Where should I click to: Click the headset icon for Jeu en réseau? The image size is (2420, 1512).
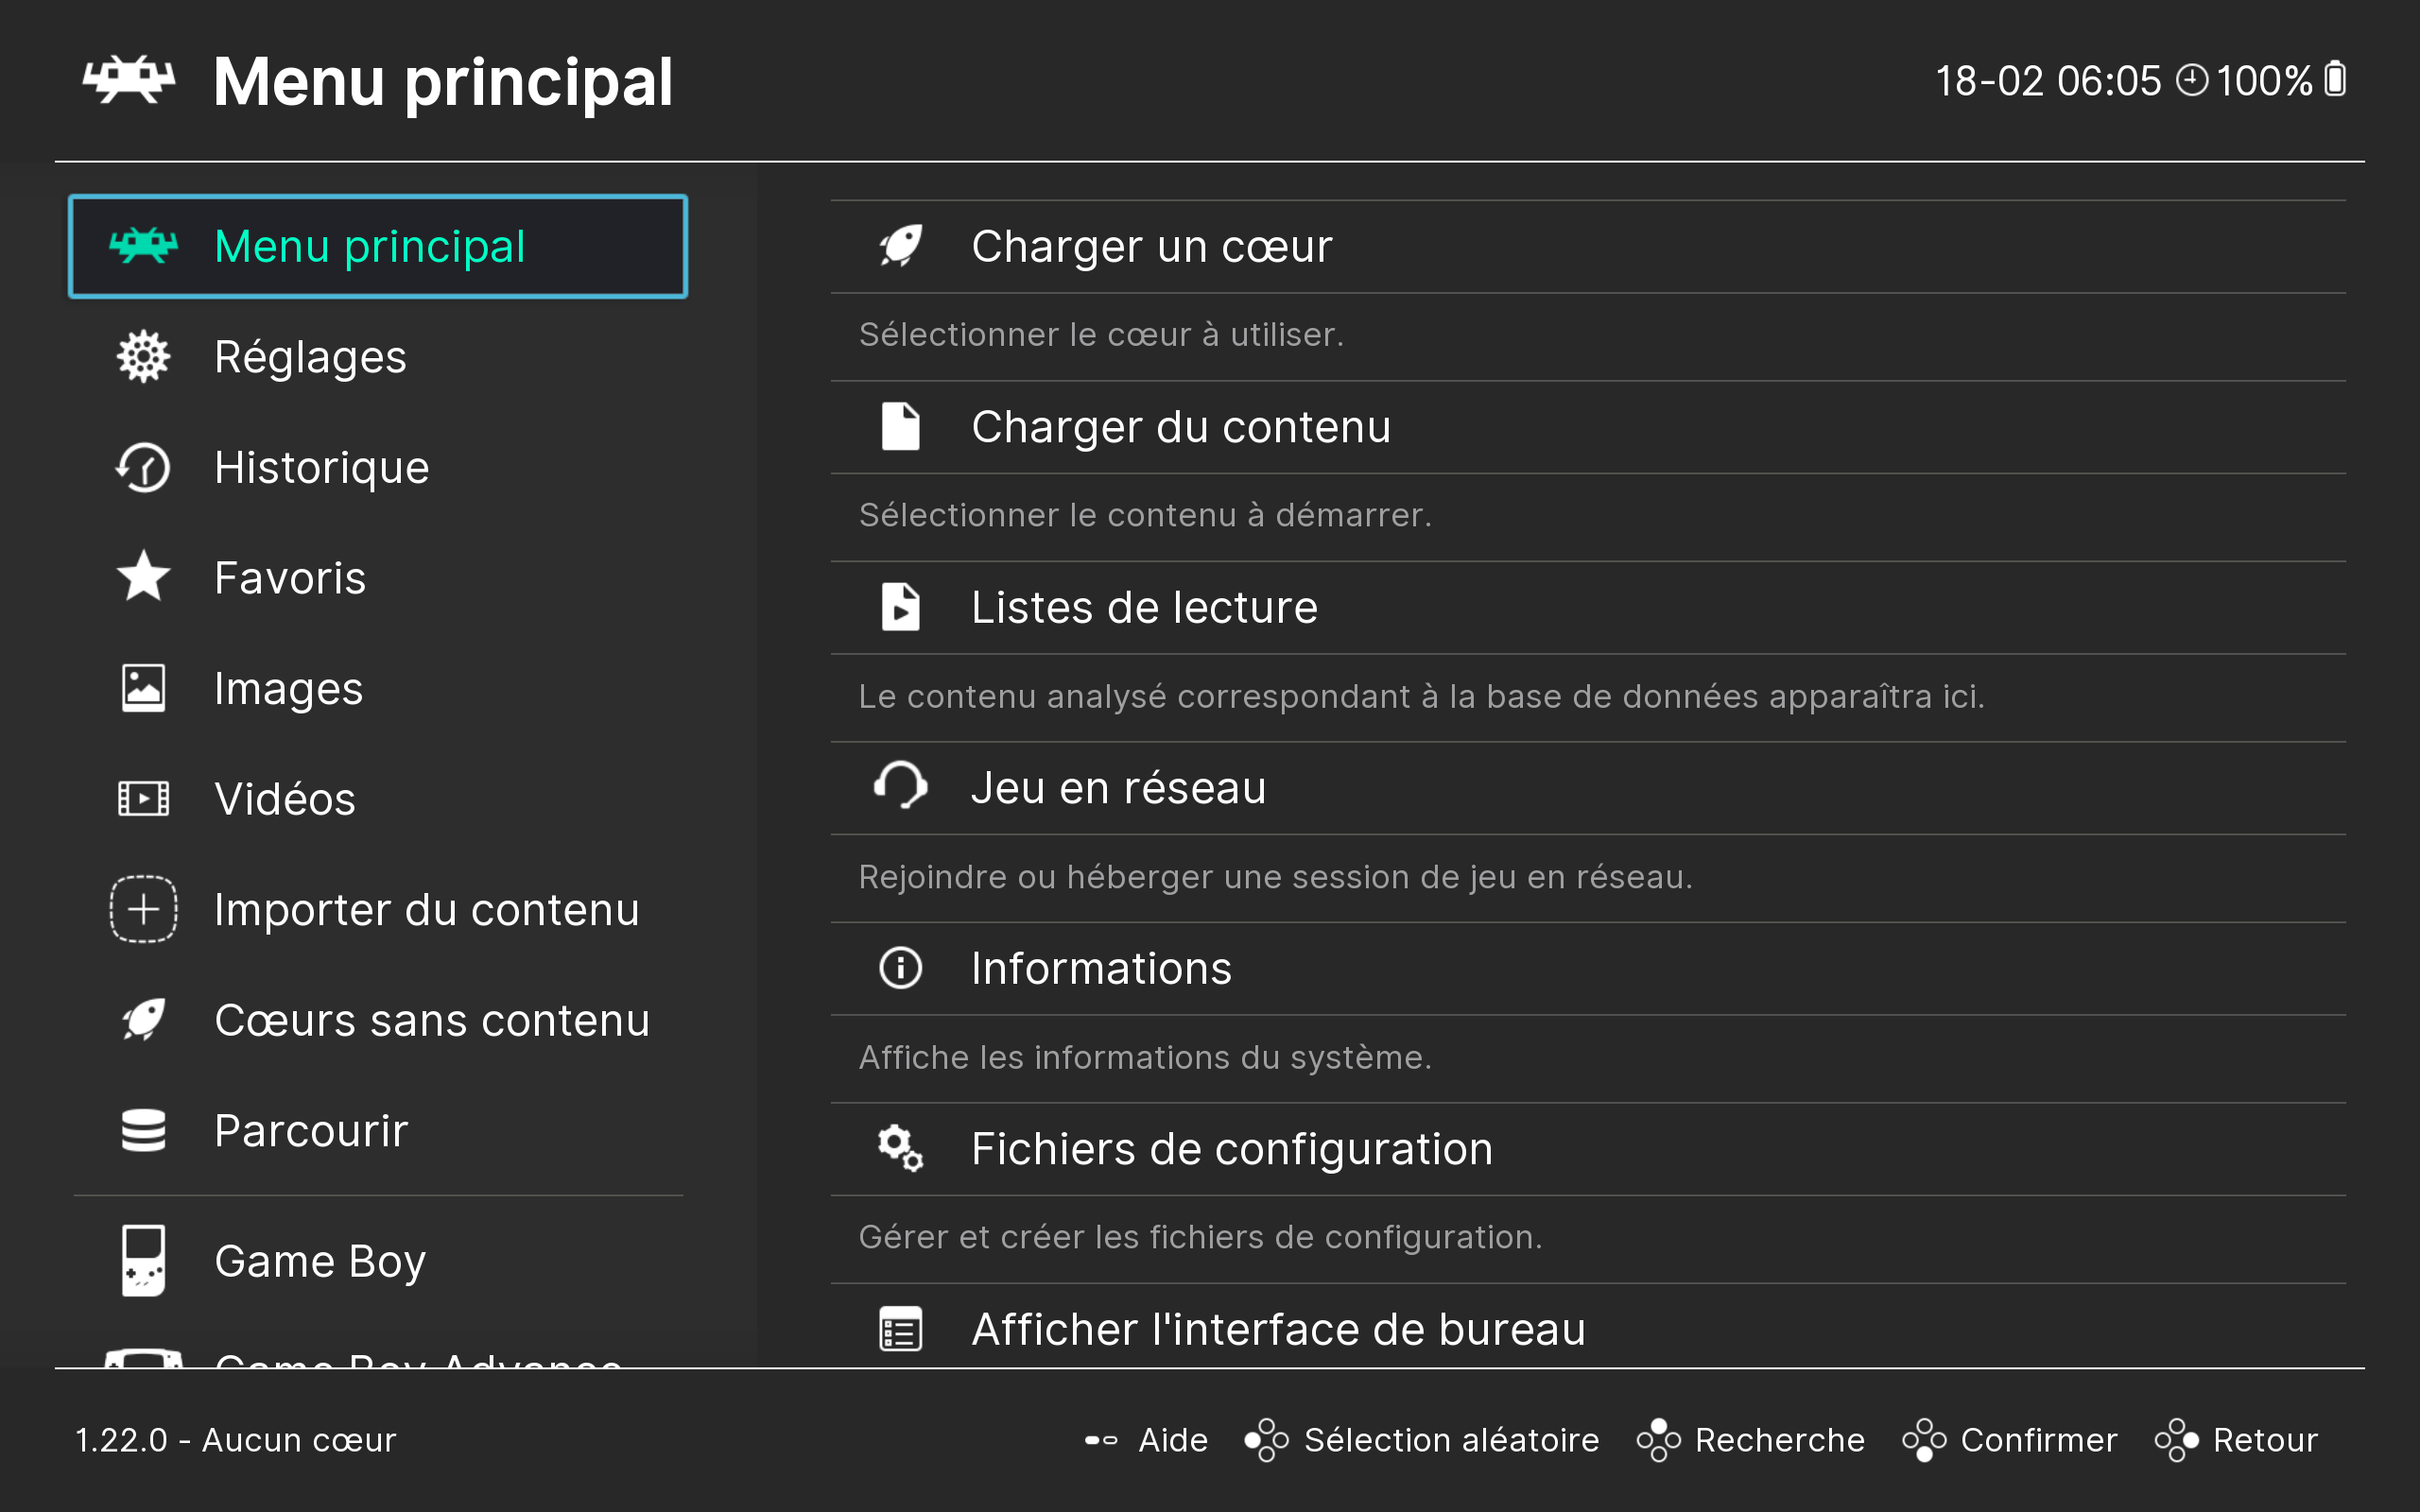(900, 787)
